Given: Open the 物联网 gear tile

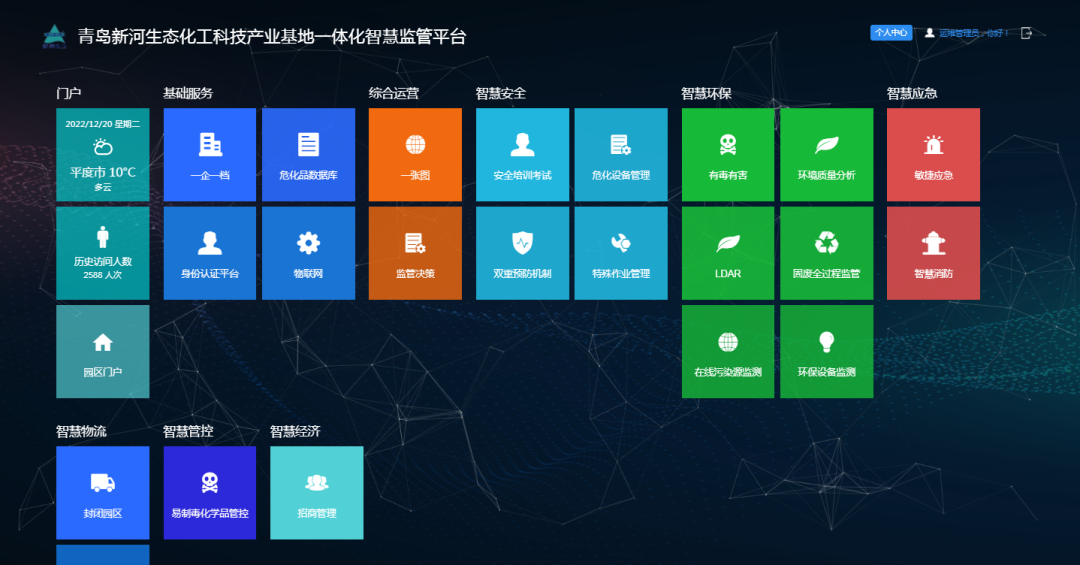Looking at the screenshot, I should tap(309, 253).
